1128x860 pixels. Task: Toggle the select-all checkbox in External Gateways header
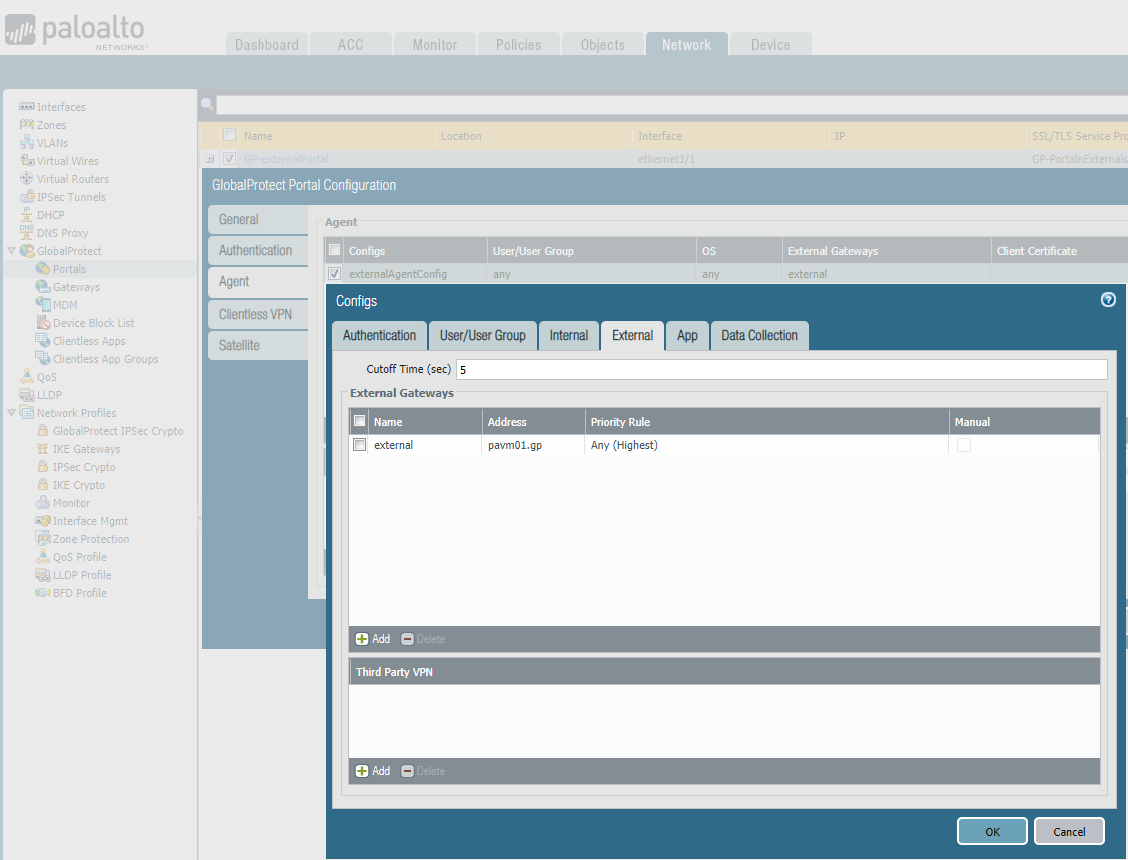pos(360,422)
